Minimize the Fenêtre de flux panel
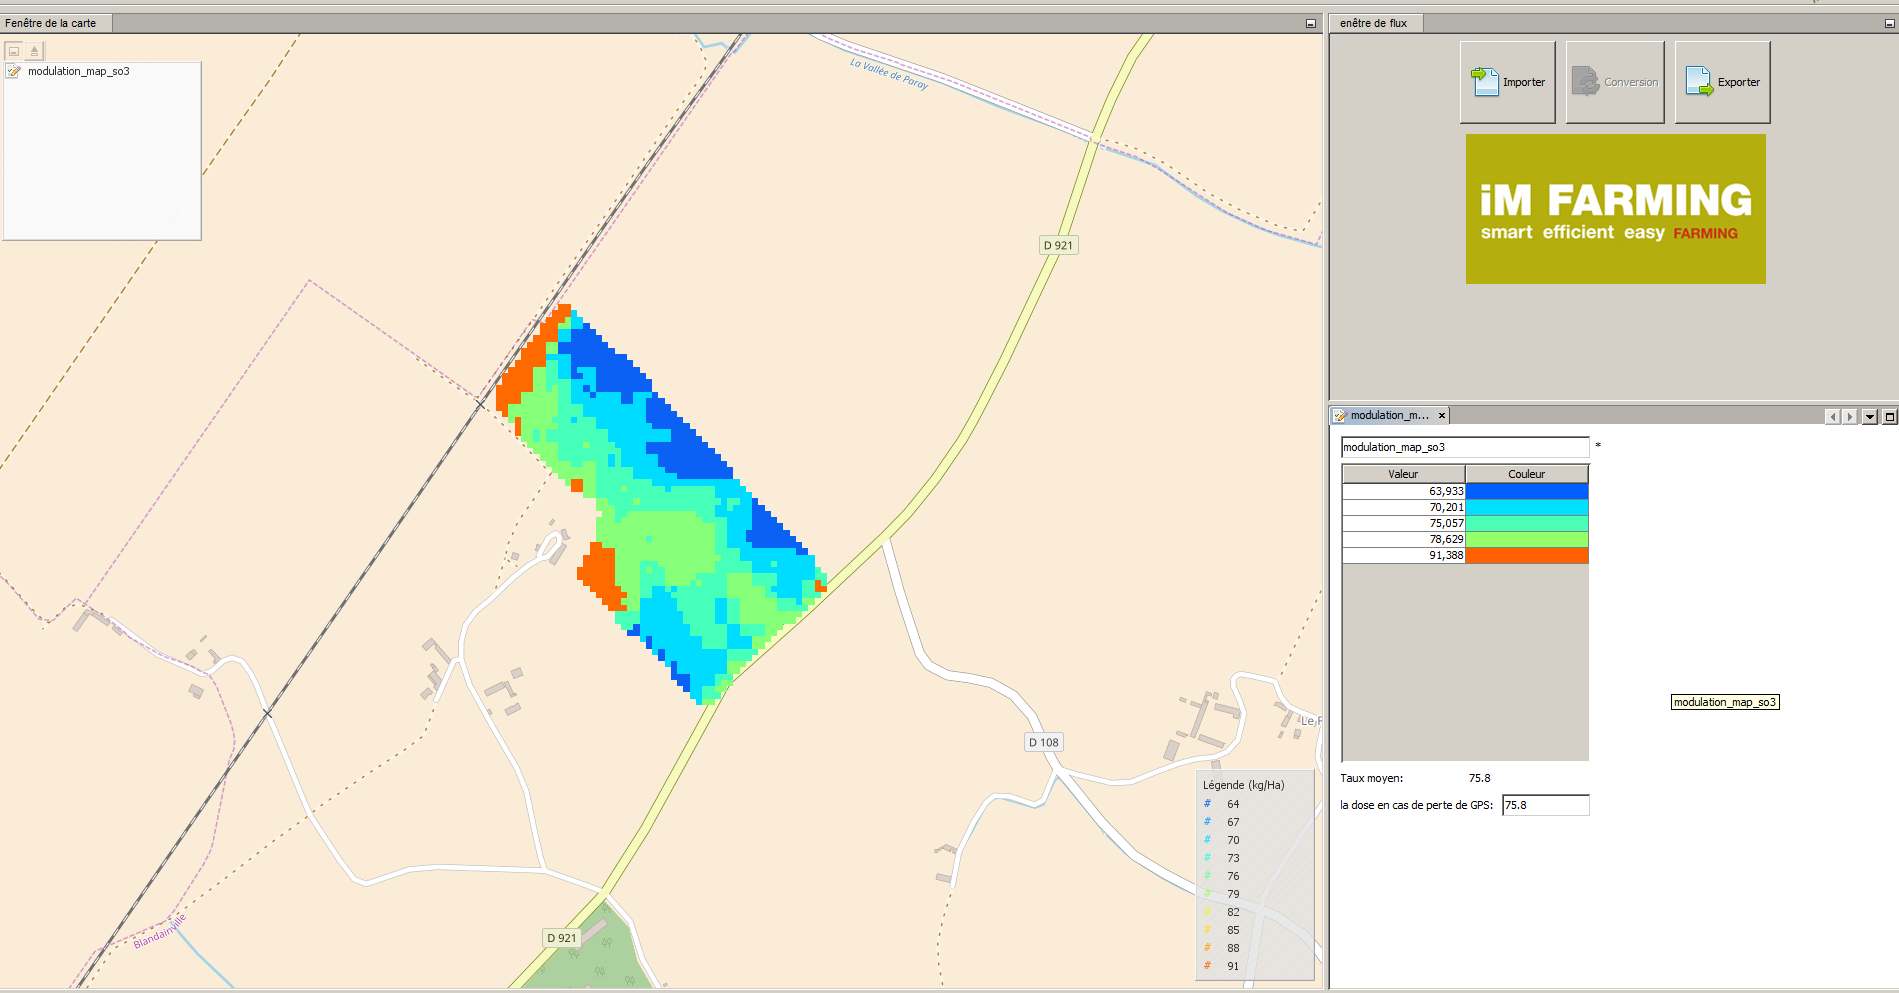 (1889, 23)
